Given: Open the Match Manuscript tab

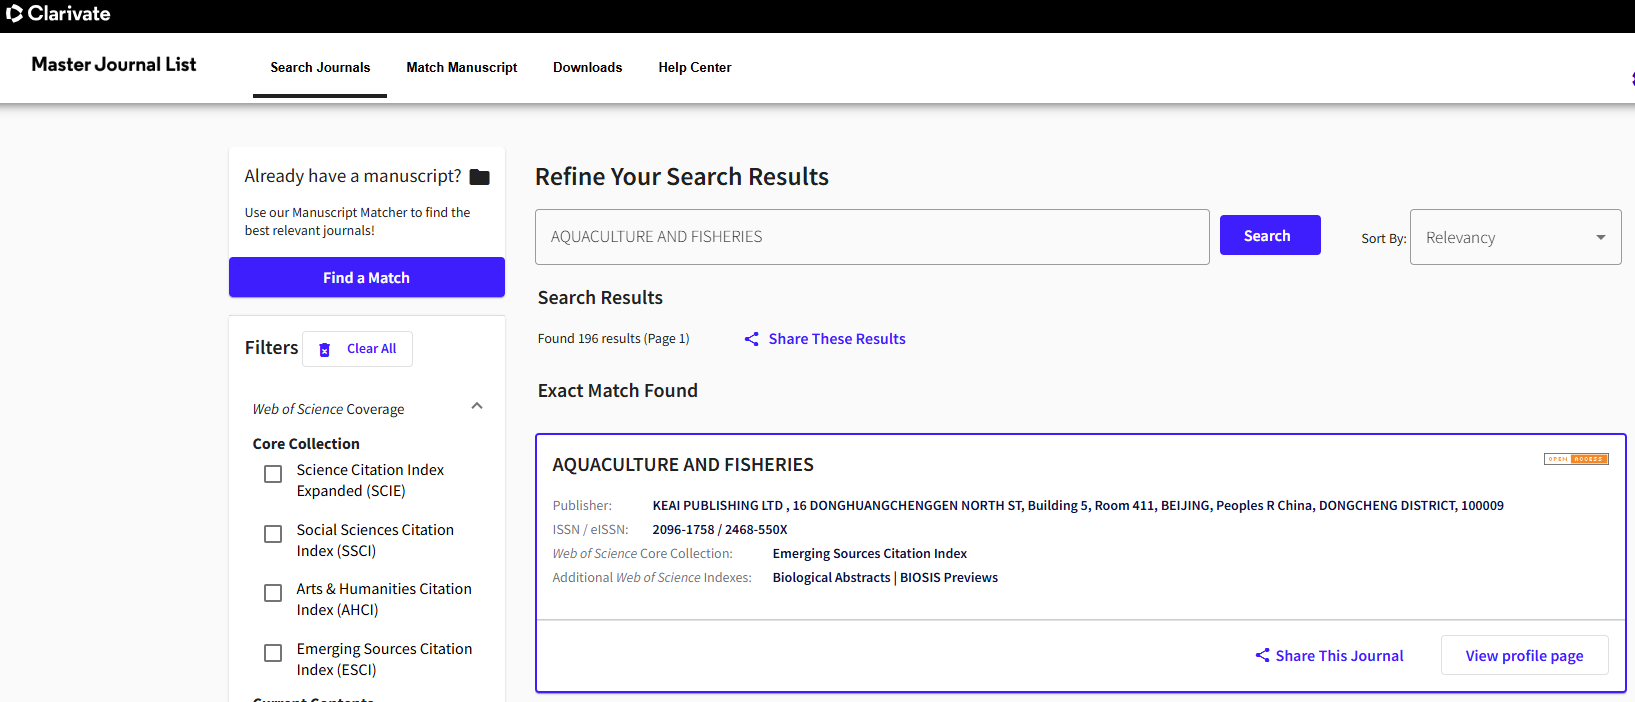Looking at the screenshot, I should [461, 68].
